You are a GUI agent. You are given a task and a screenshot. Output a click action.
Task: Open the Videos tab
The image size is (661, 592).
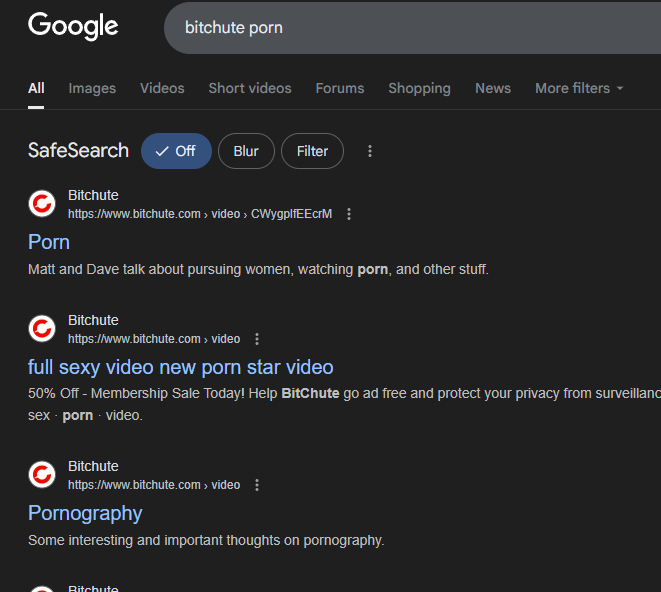162,88
